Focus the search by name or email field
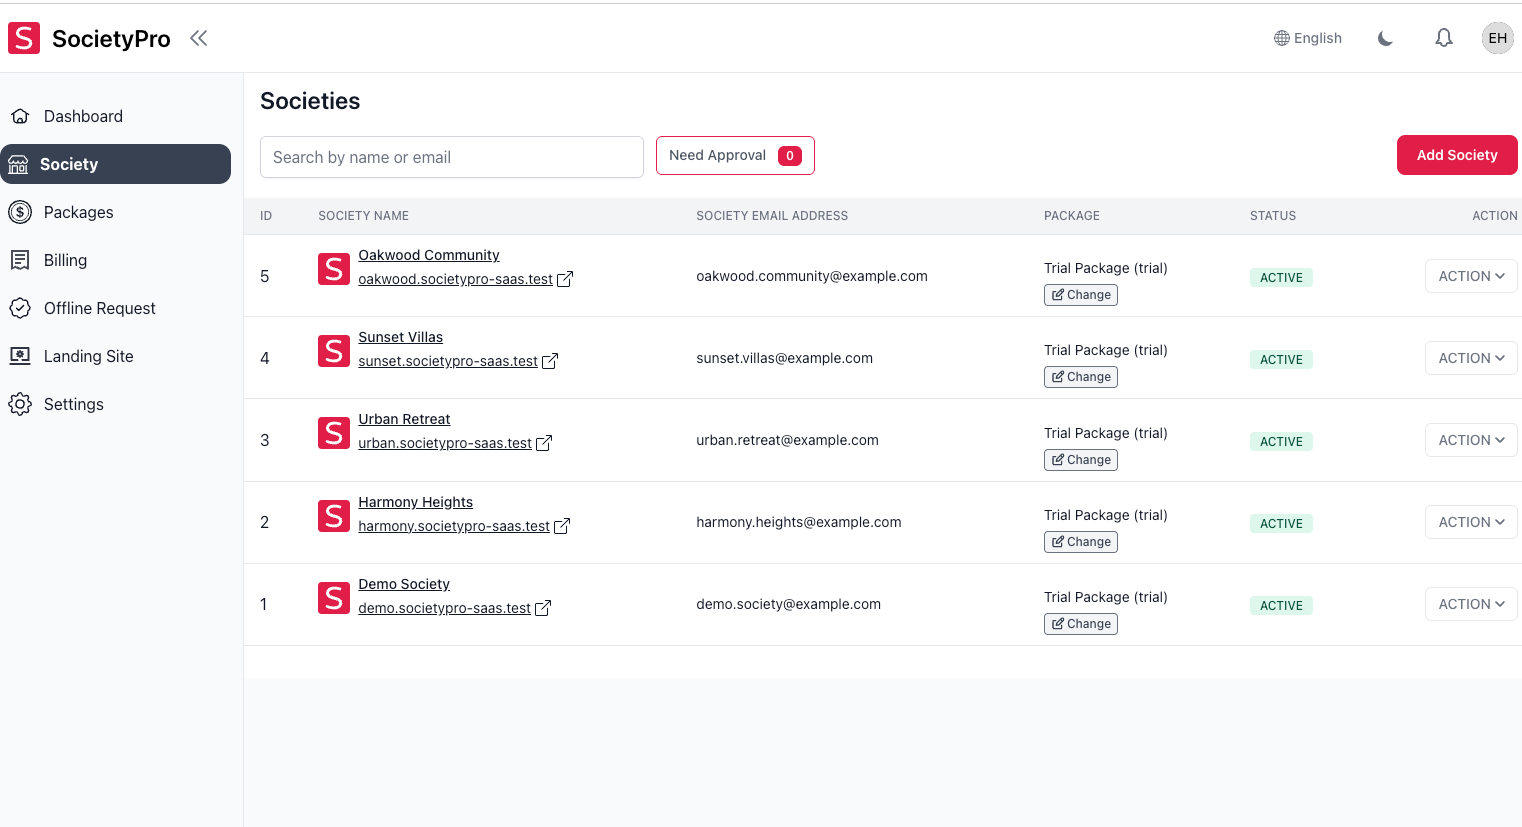1522x827 pixels. tap(451, 157)
